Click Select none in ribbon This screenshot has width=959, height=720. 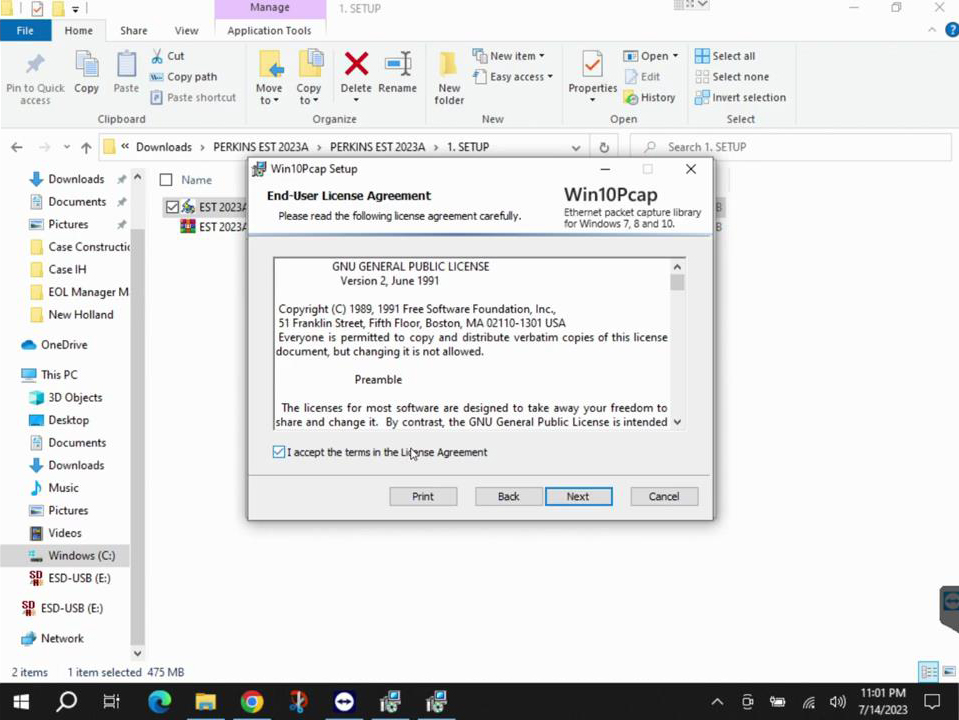pyautogui.click(x=733, y=77)
